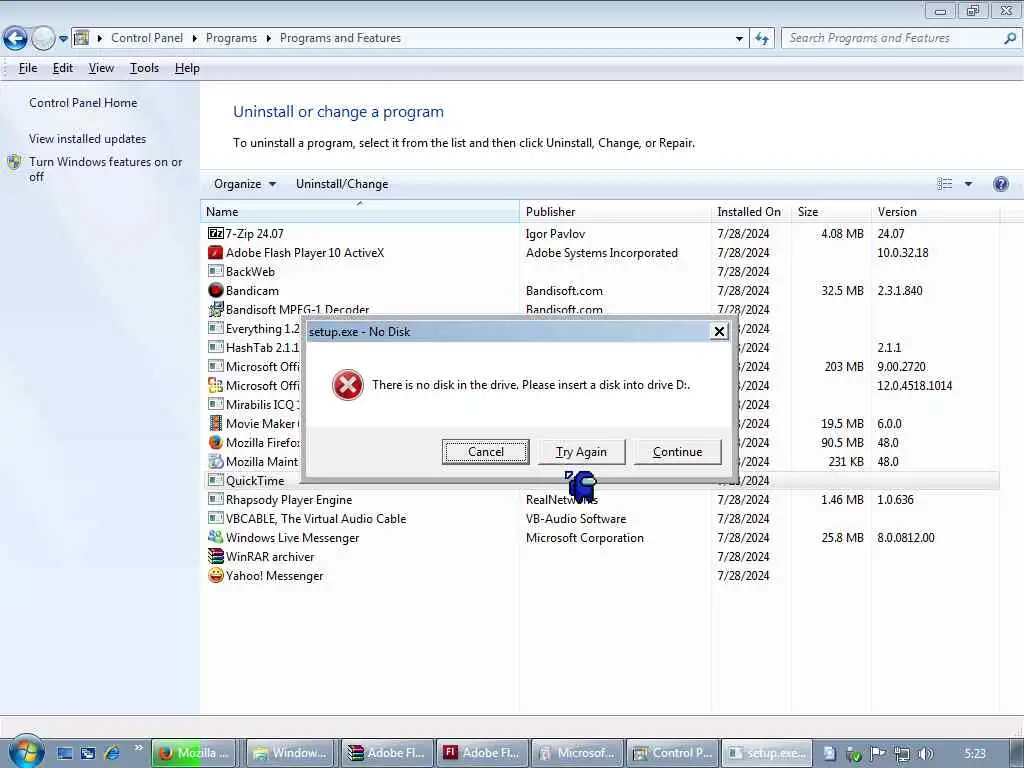Image resolution: width=1024 pixels, height=768 pixels.
Task: Click the Action Center flag tray icon
Action: pos(878,754)
